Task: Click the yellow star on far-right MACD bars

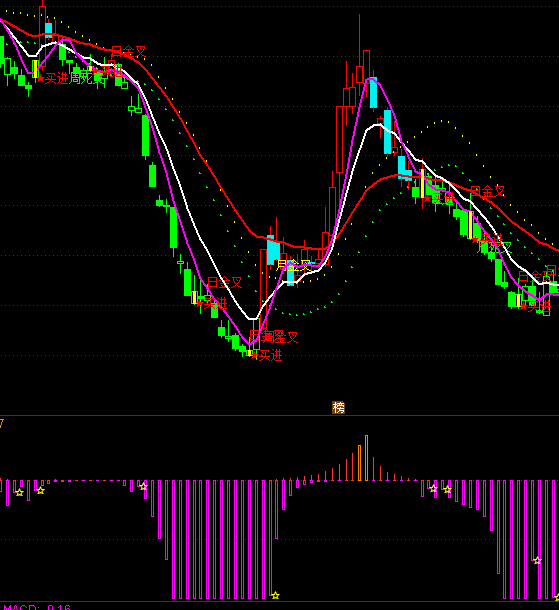Action: pos(538,561)
